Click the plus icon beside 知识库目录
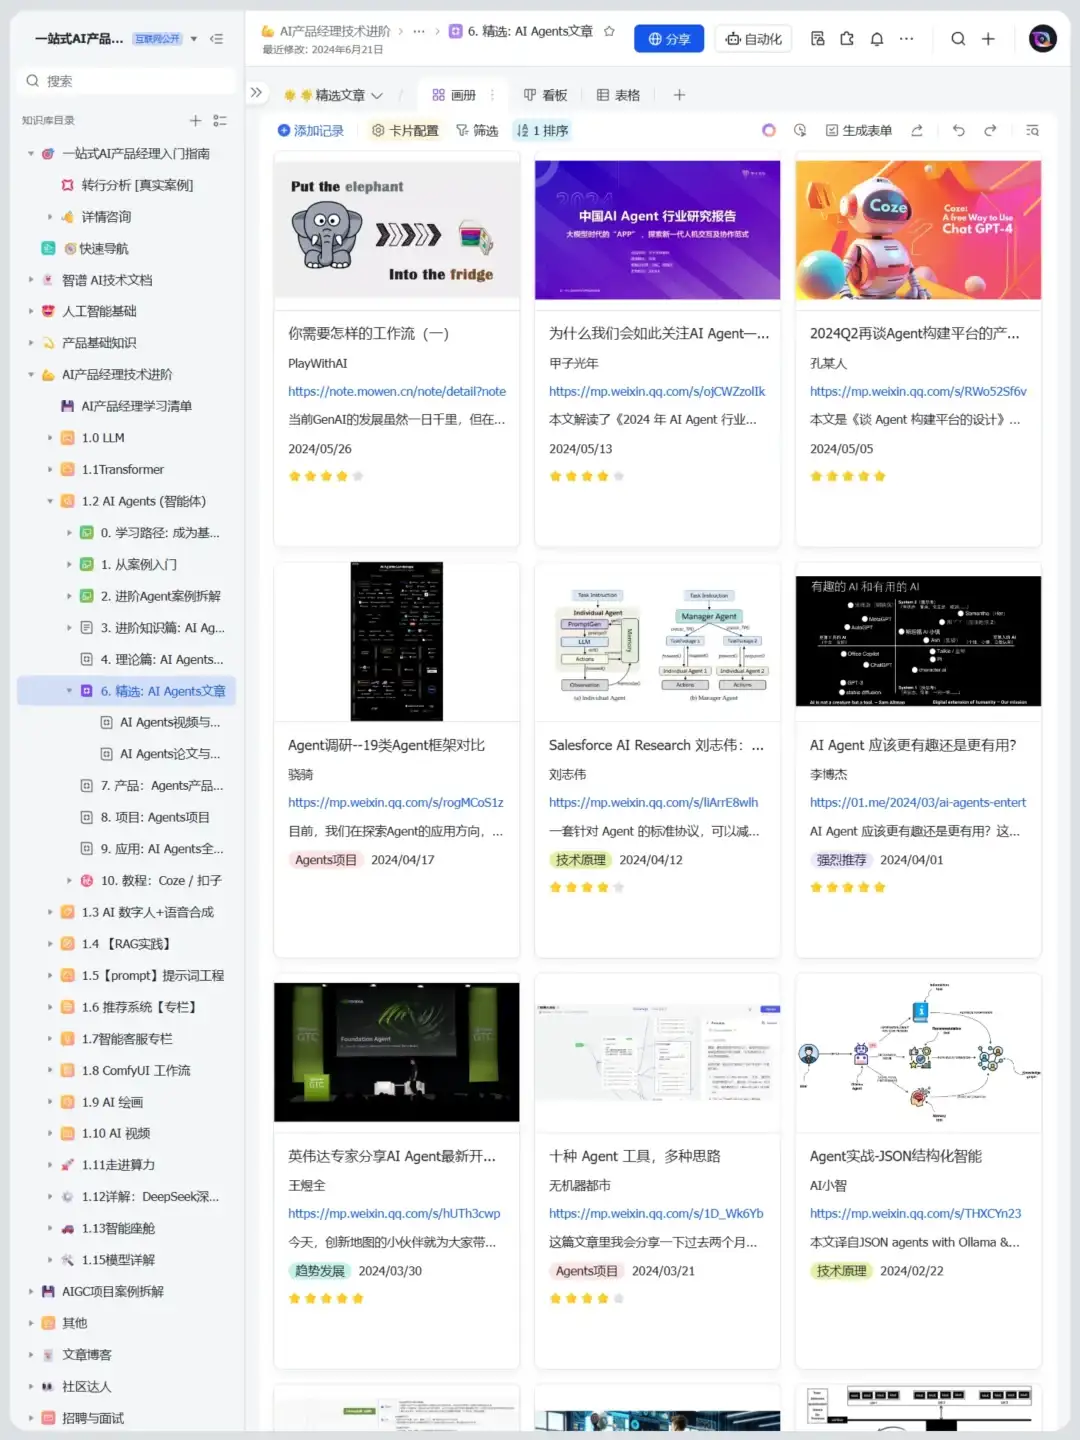This screenshot has width=1080, height=1440. (195, 121)
